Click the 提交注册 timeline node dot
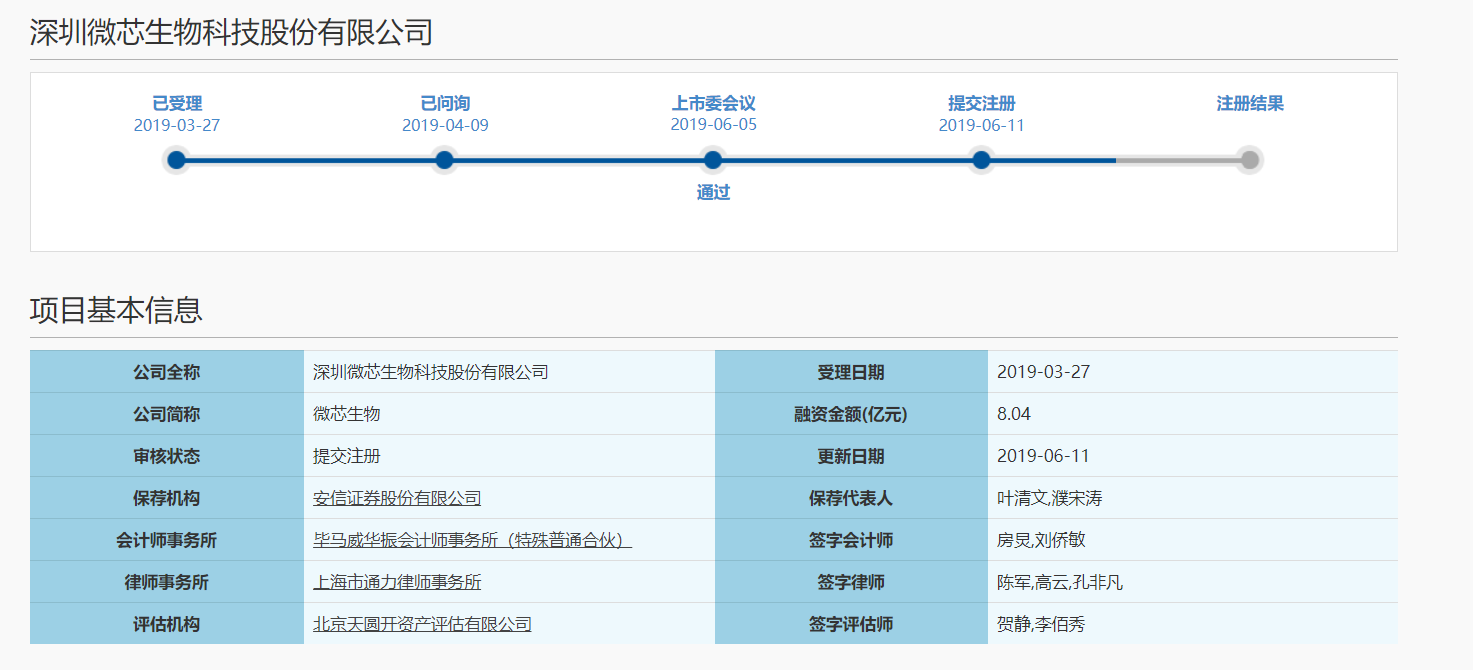Viewport: 1473px width, 670px height. tap(981, 160)
